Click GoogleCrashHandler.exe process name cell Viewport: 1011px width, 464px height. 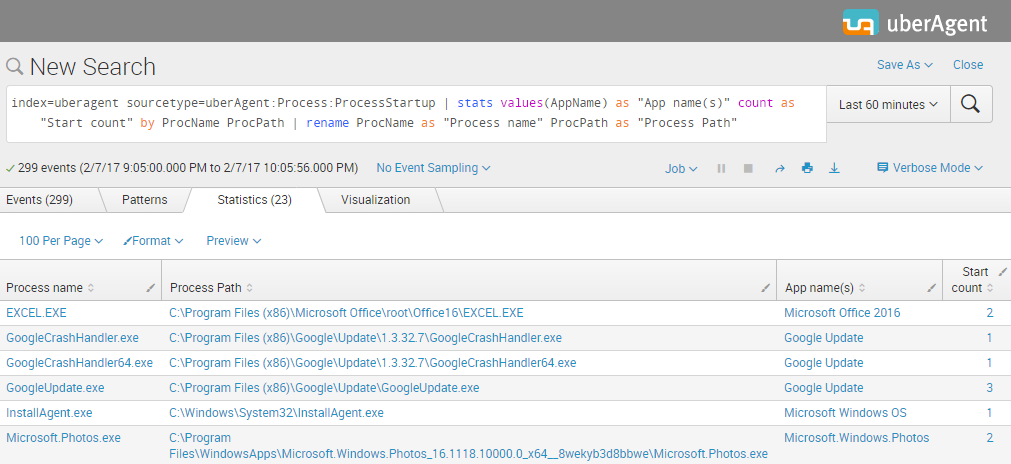pyautogui.click(x=72, y=338)
